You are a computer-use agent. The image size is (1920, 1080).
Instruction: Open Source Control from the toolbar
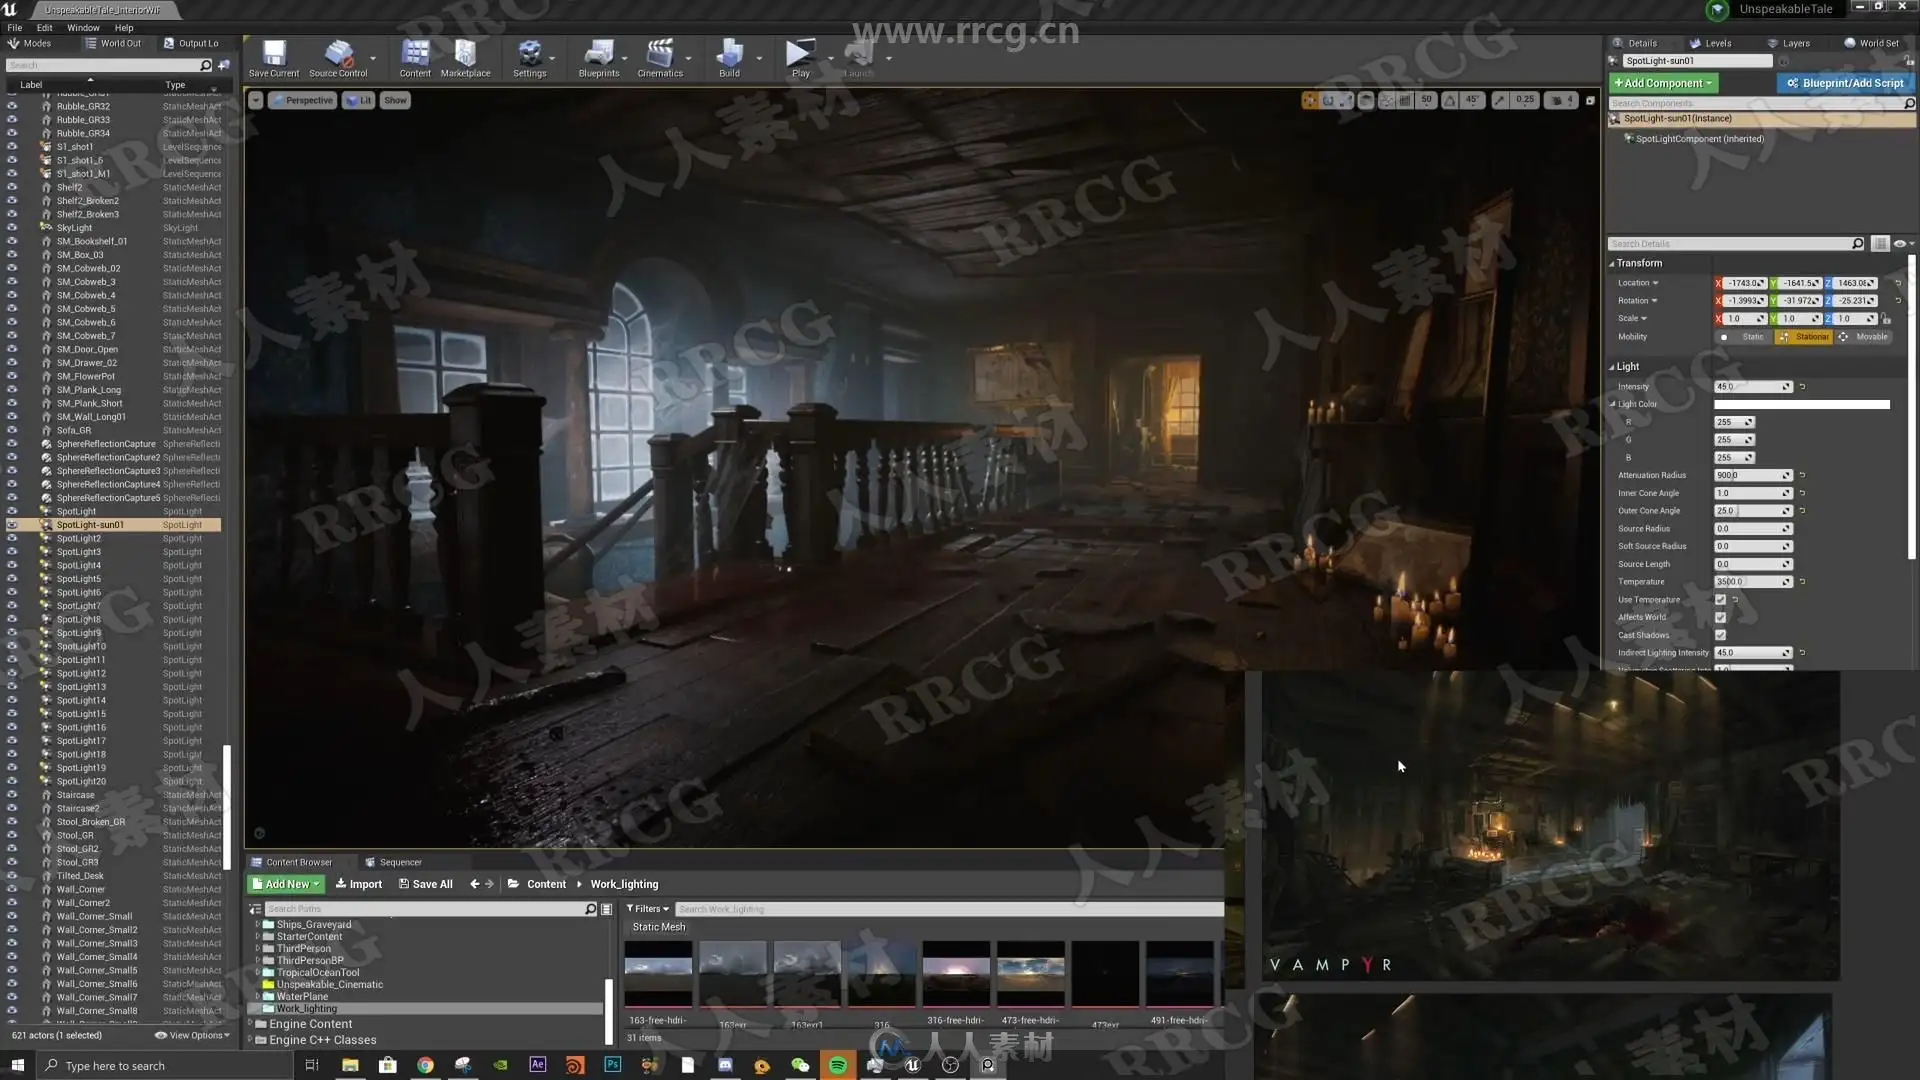338,55
